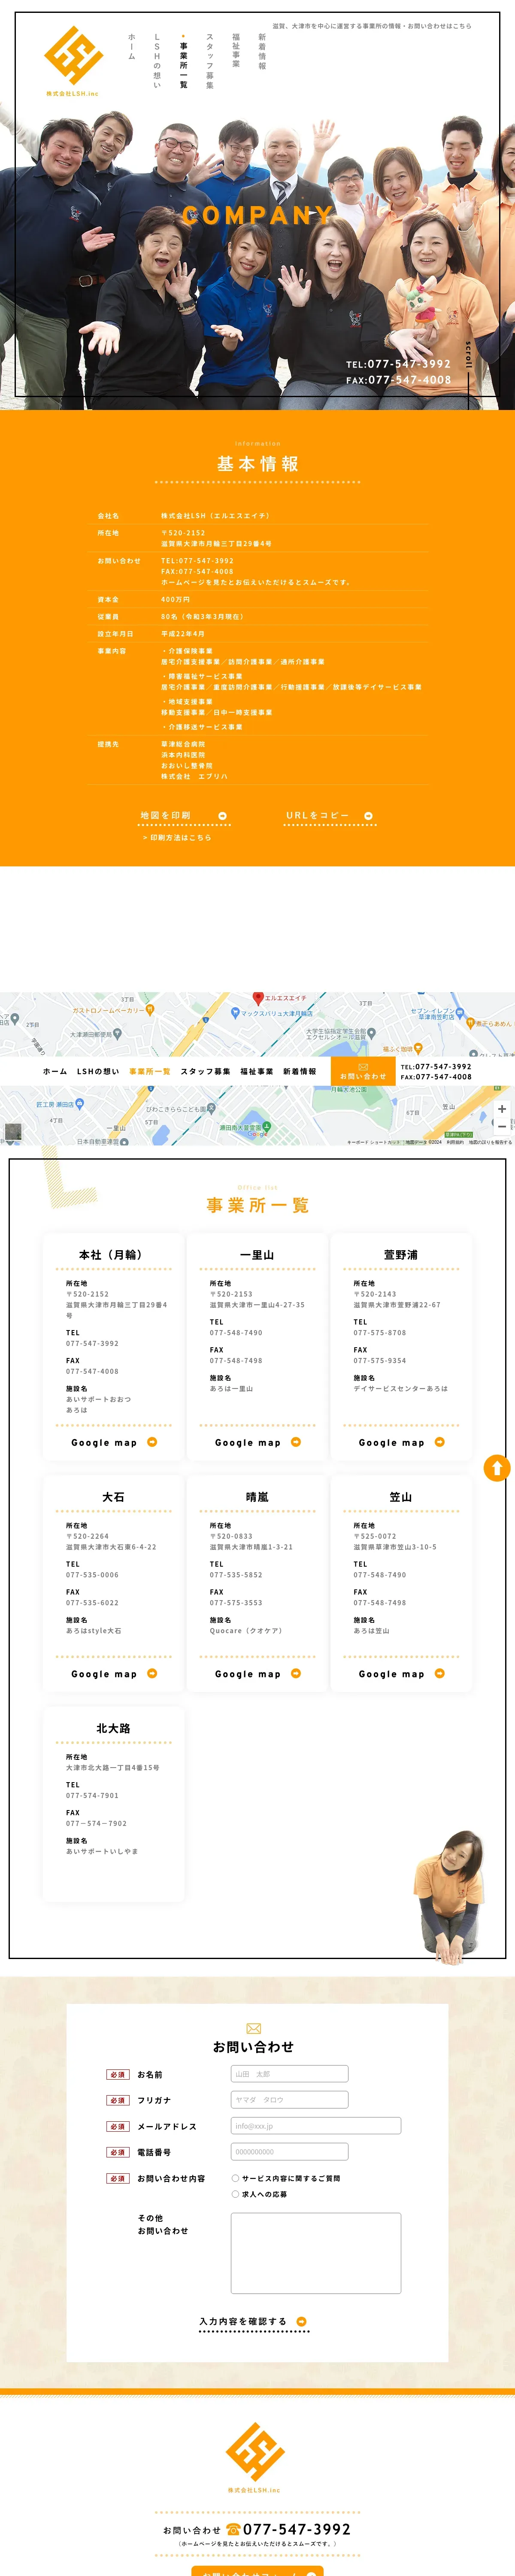This screenshot has width=515, height=2576.
Task: Click 新着情報 in the sticky navigation bar
Action: point(300,1071)
